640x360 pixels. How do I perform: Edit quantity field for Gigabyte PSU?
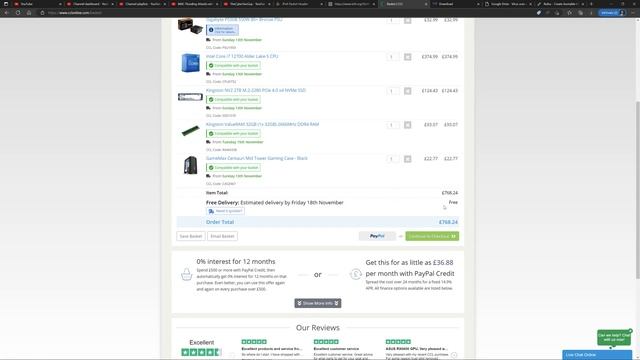[x=393, y=20]
